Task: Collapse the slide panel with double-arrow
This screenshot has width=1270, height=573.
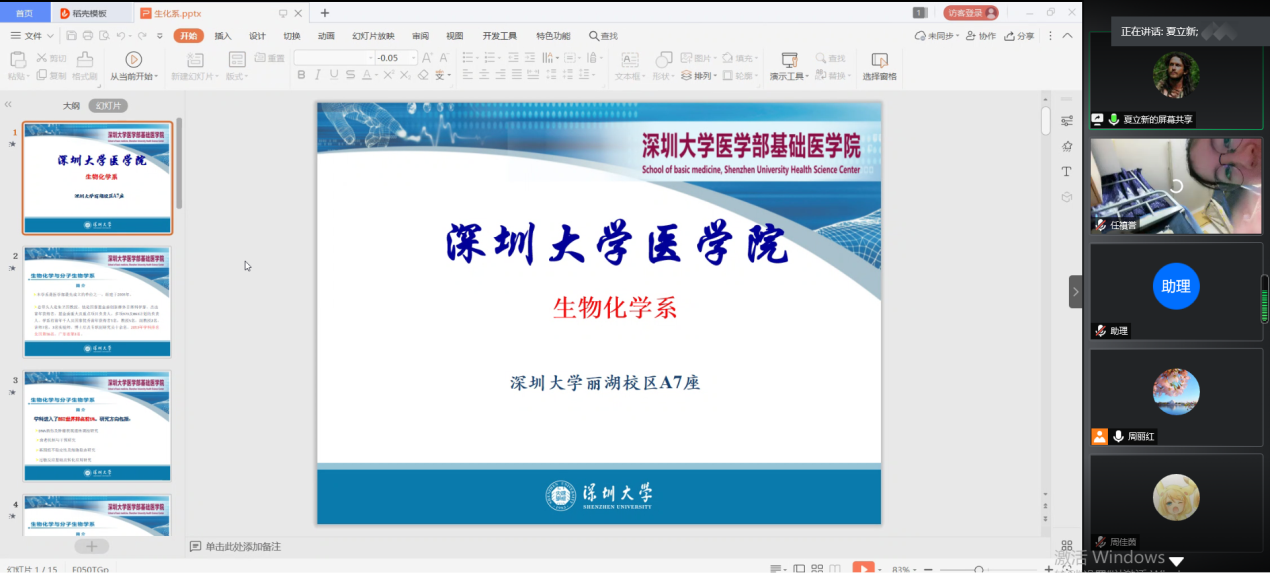Action: click(x=8, y=105)
